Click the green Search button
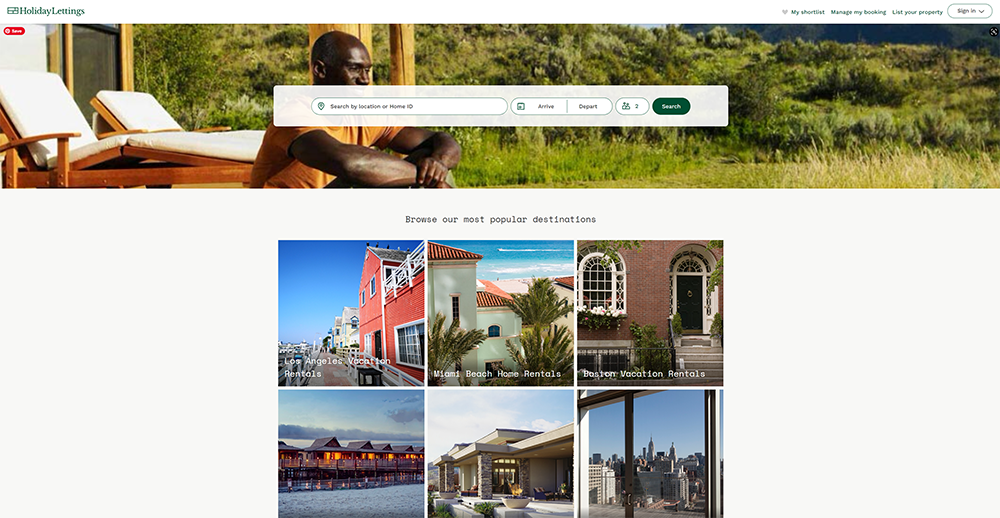 671,107
